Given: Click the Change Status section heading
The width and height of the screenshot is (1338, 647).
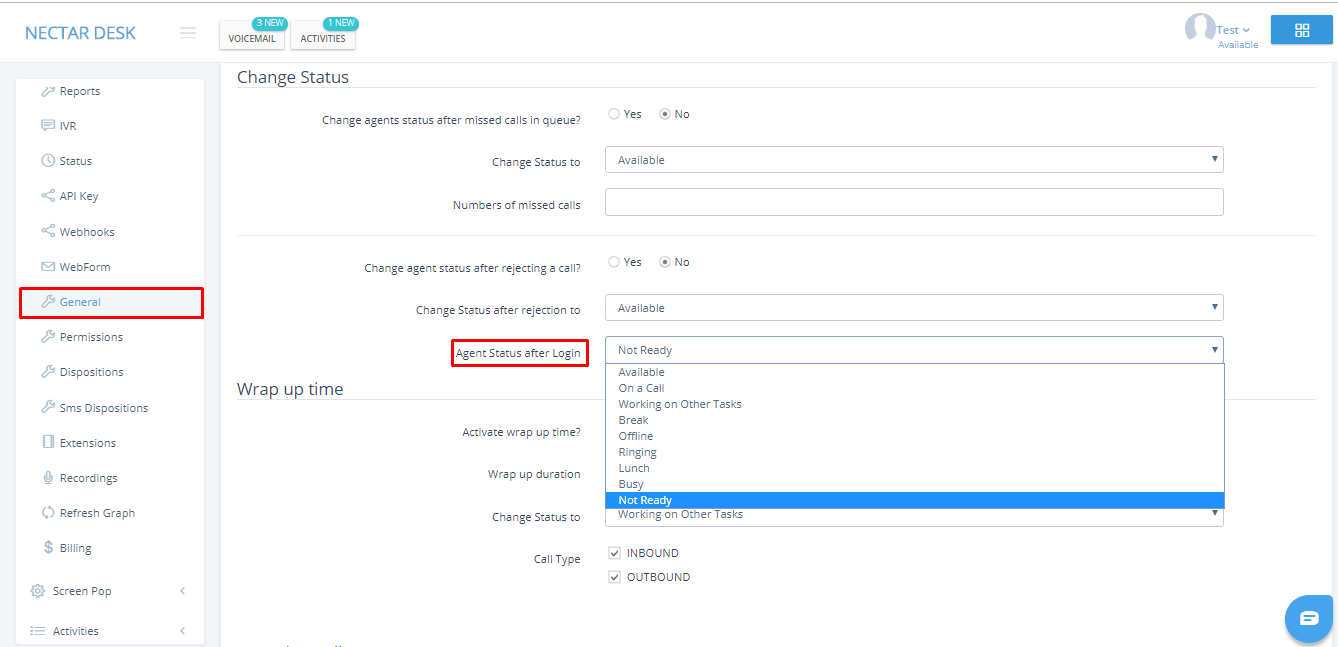Looking at the screenshot, I should click(293, 77).
